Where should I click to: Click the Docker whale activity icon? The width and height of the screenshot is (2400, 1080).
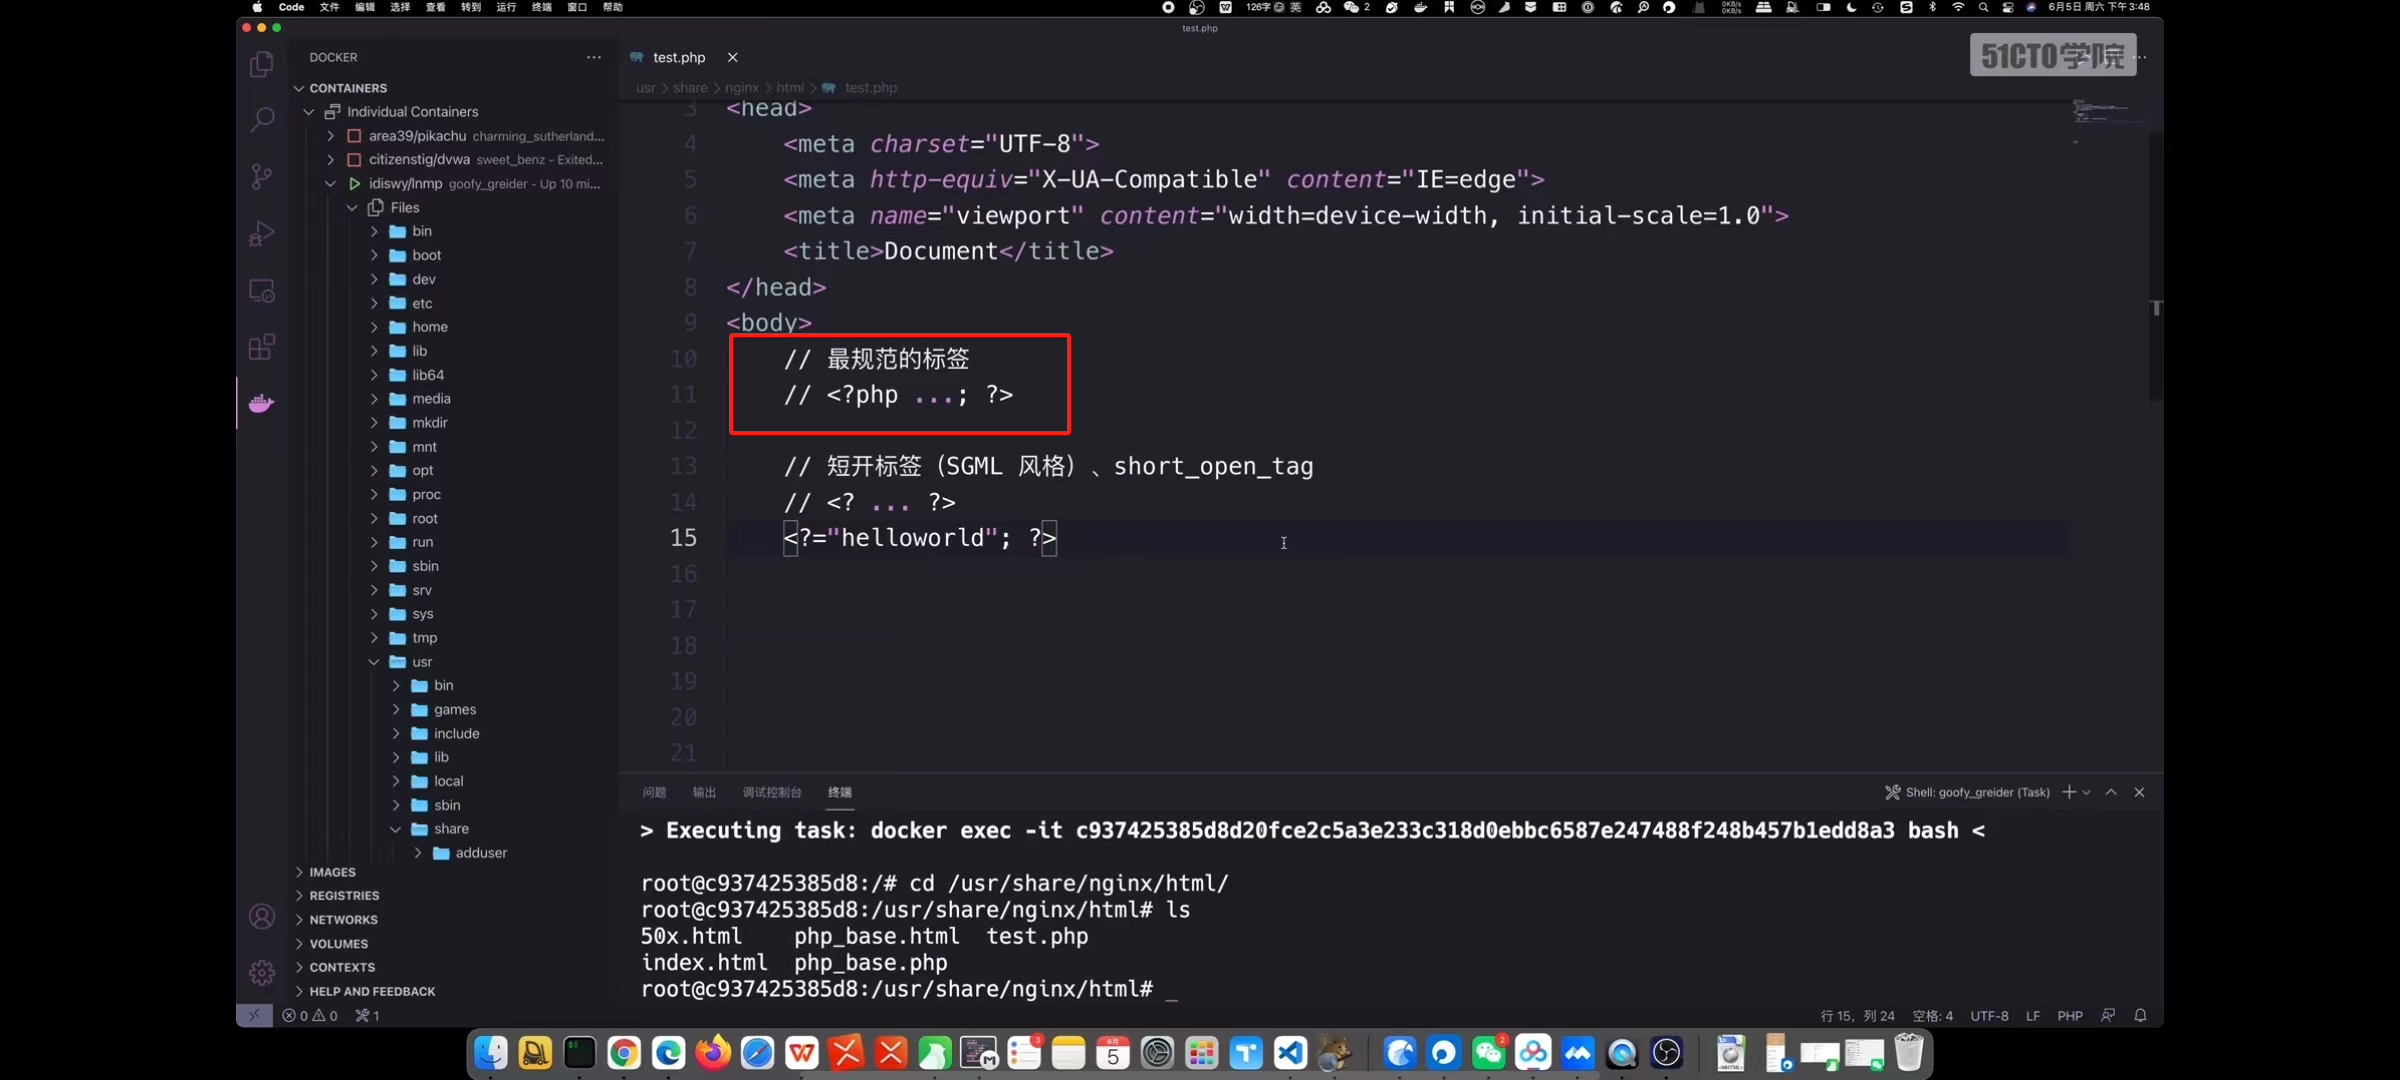click(x=262, y=403)
